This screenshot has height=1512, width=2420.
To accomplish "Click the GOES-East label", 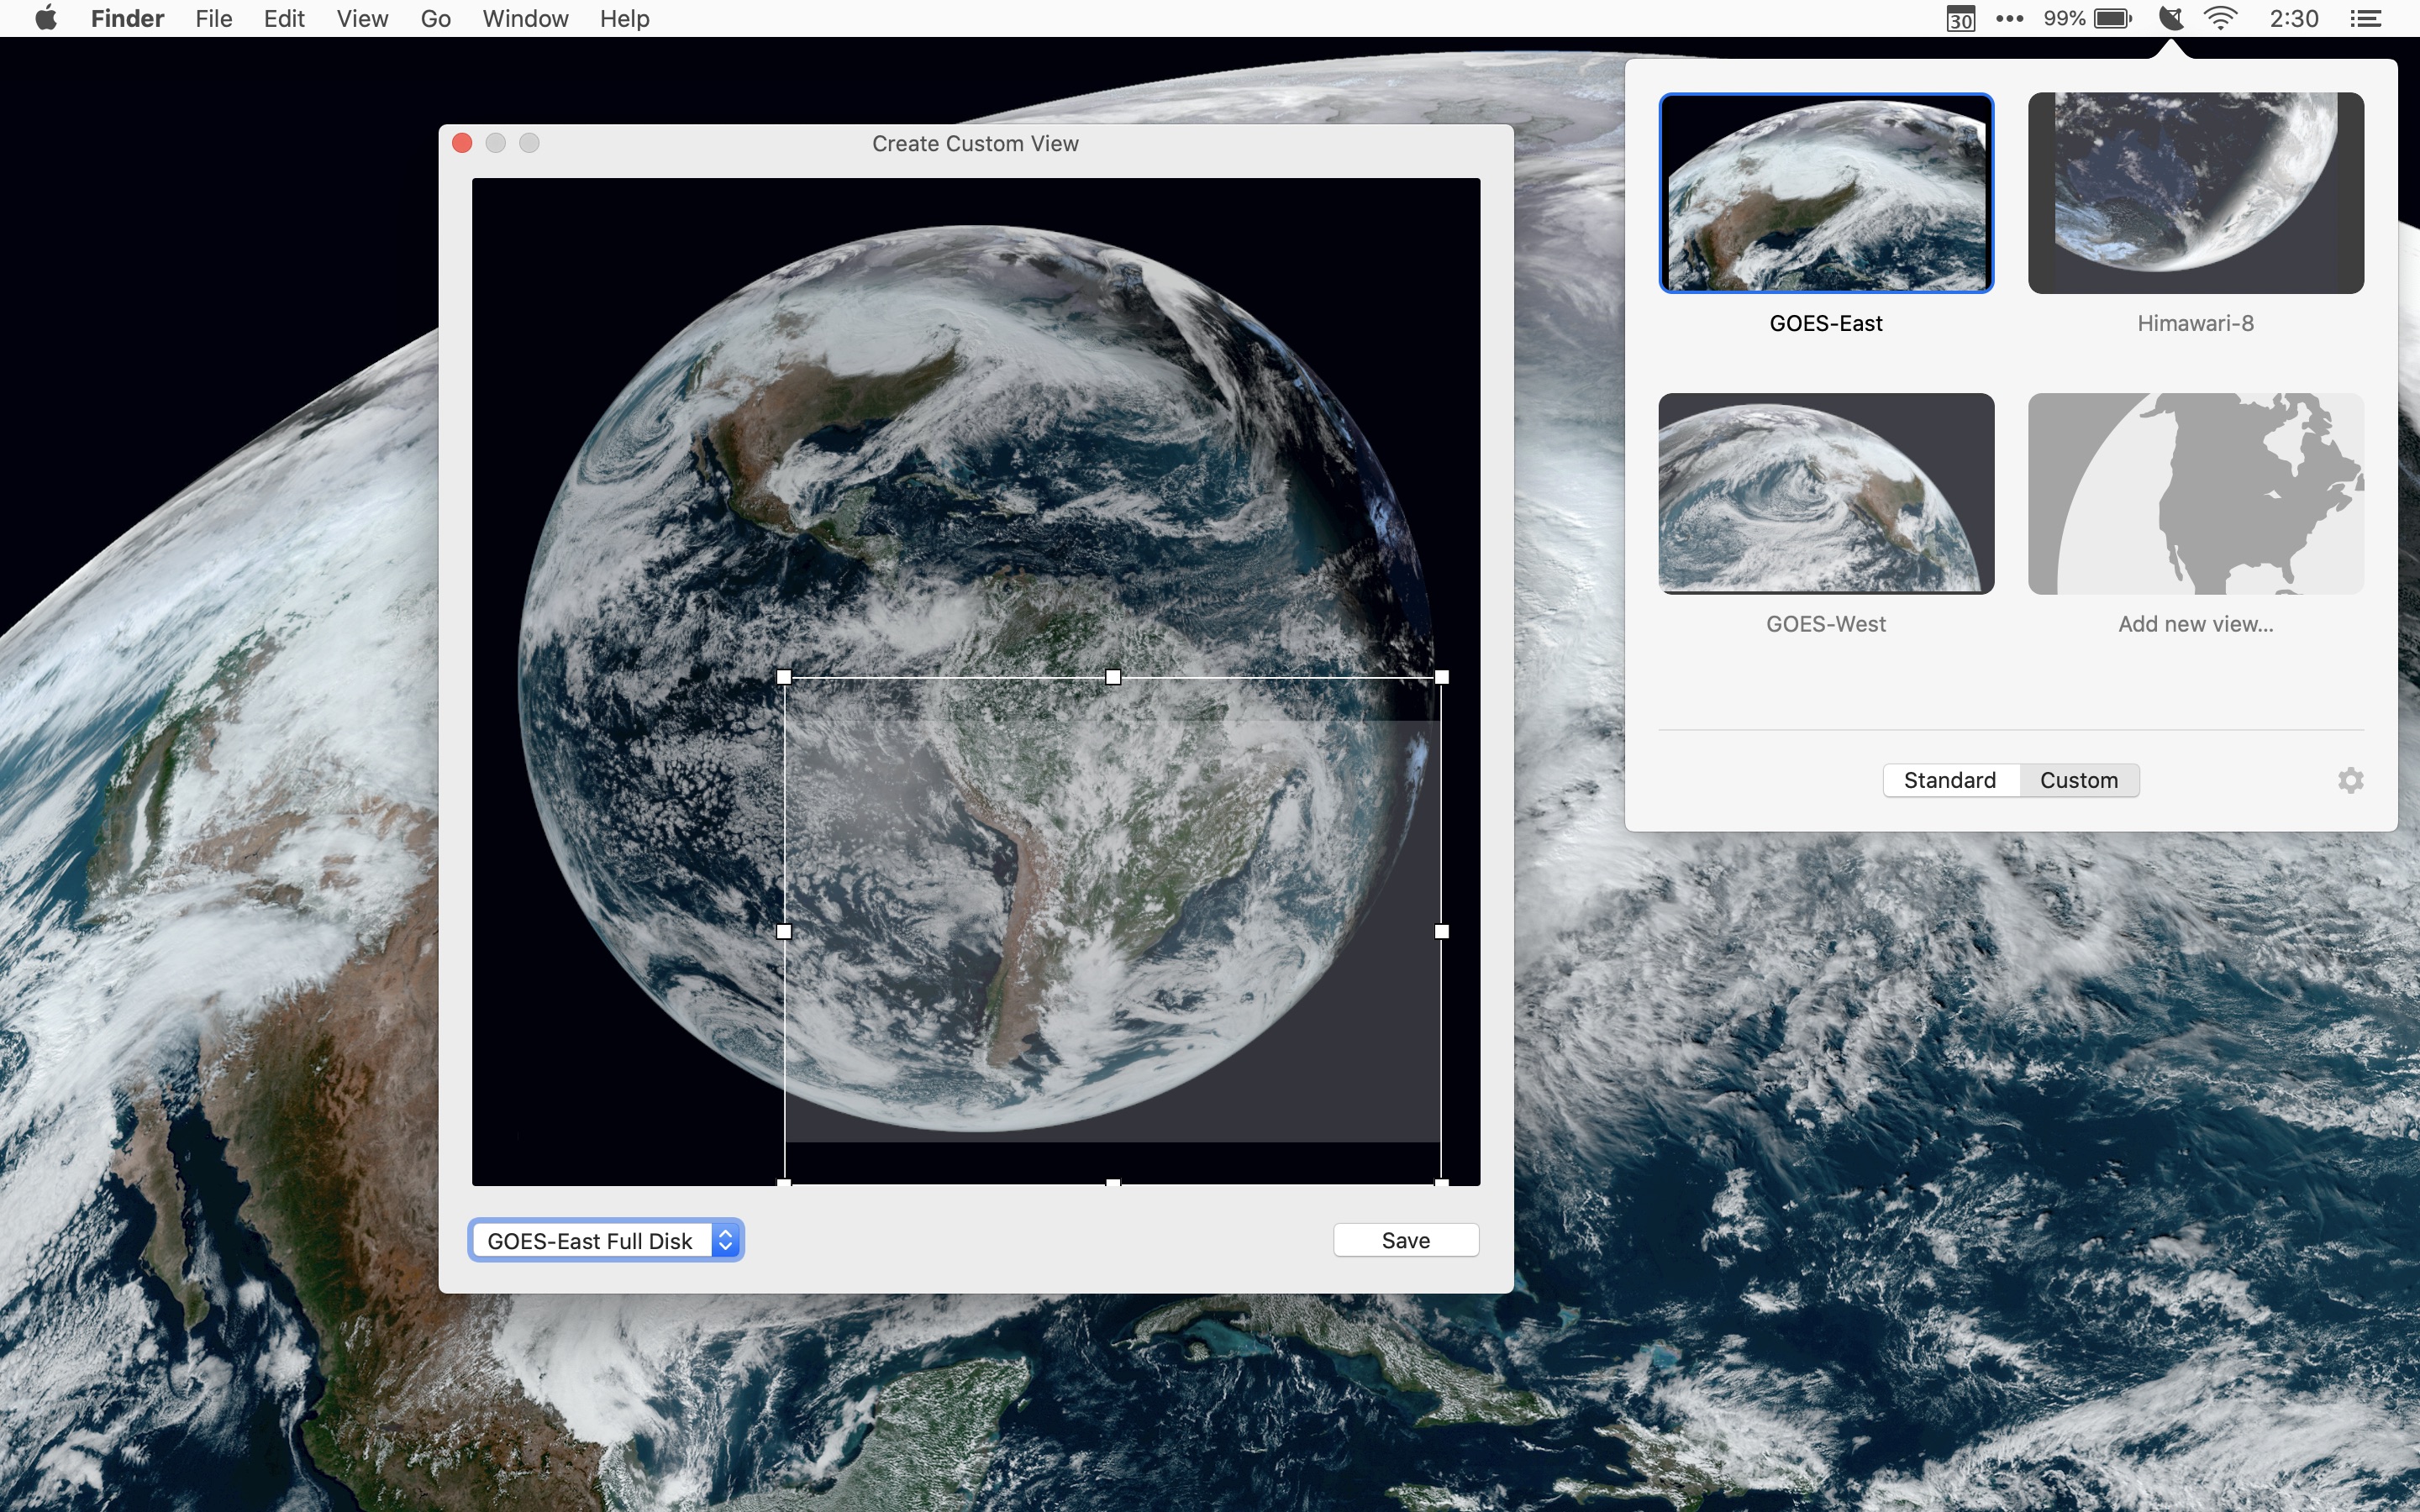I will coord(1826,323).
